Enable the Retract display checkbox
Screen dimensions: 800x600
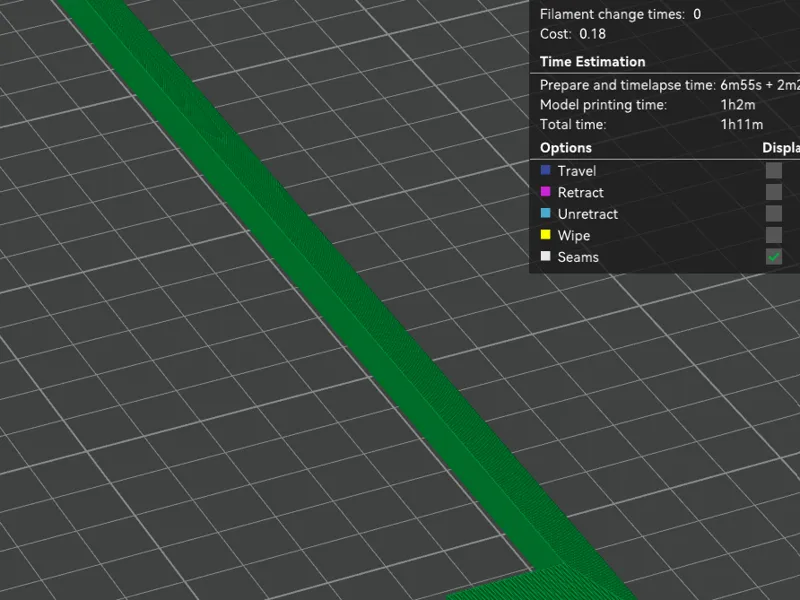click(773, 192)
